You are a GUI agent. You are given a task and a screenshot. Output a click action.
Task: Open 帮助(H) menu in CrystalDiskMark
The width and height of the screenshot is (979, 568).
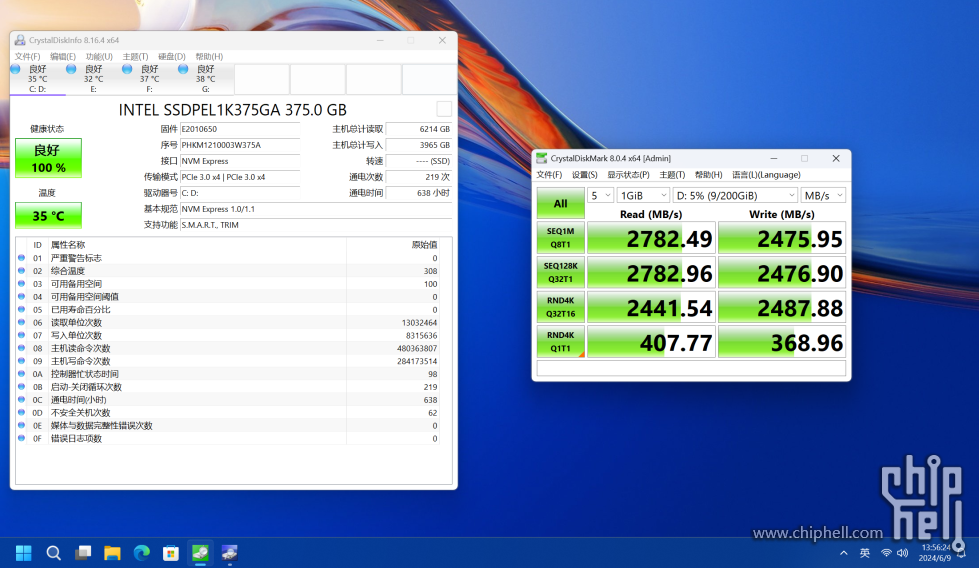pyautogui.click(x=708, y=175)
